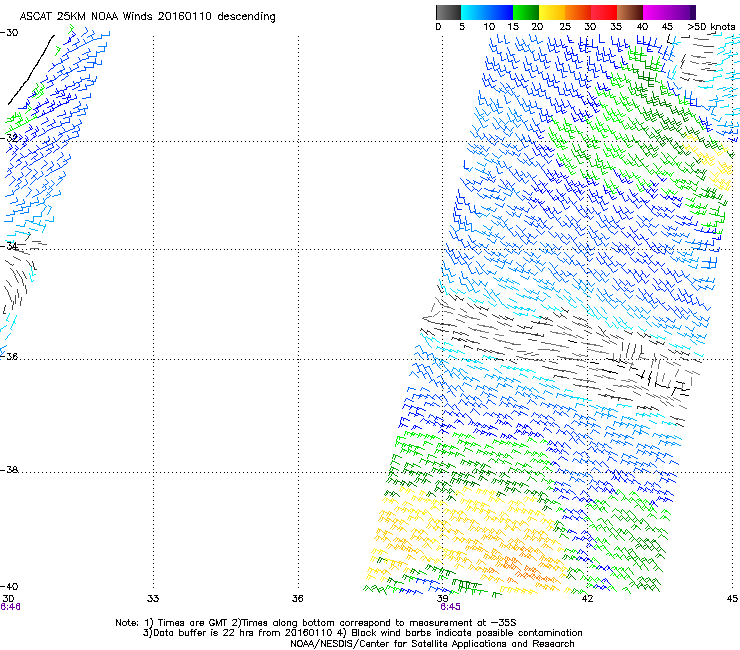
Task: Click the legend tick value '25'
Action: (565, 27)
